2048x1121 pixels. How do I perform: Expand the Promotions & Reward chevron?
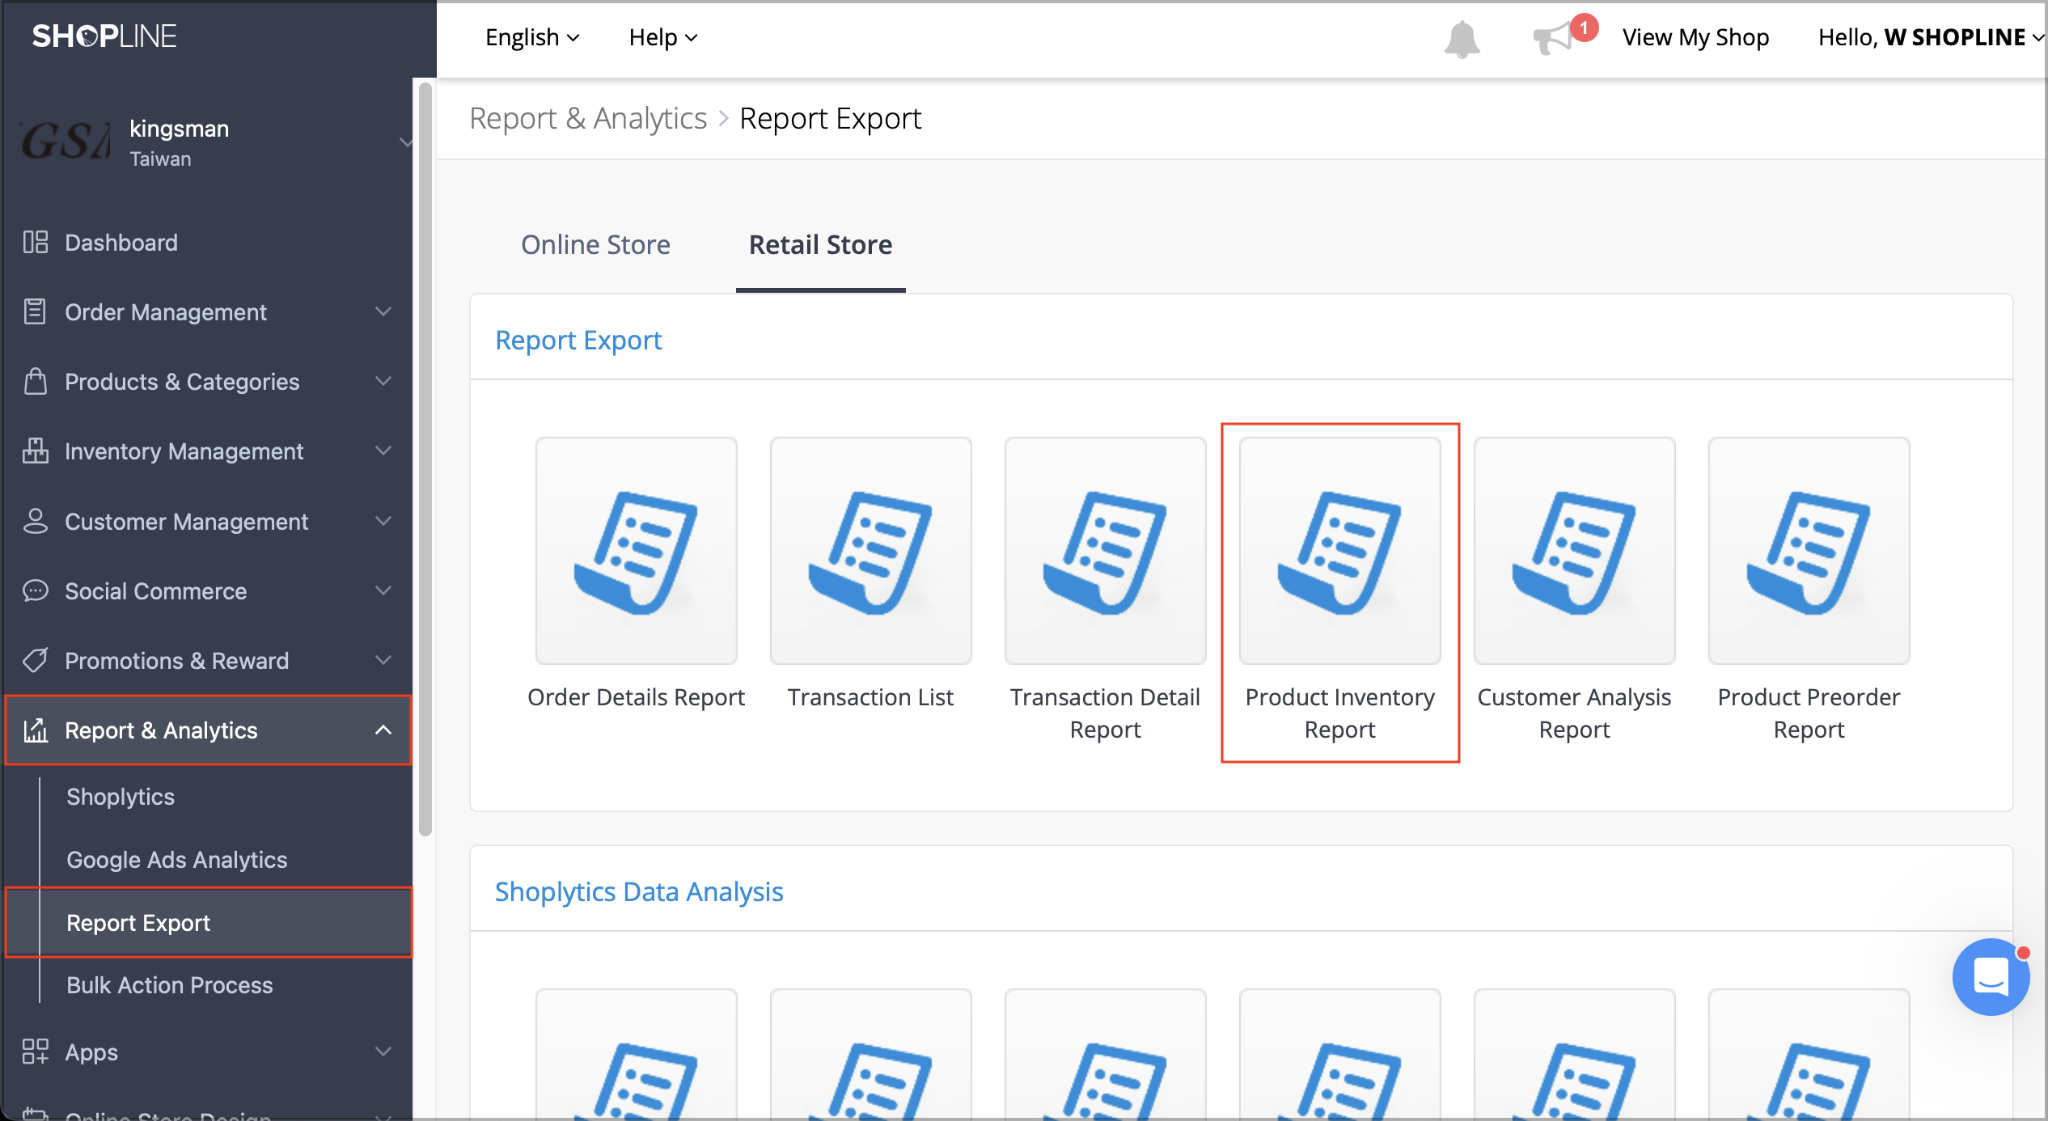(x=383, y=660)
